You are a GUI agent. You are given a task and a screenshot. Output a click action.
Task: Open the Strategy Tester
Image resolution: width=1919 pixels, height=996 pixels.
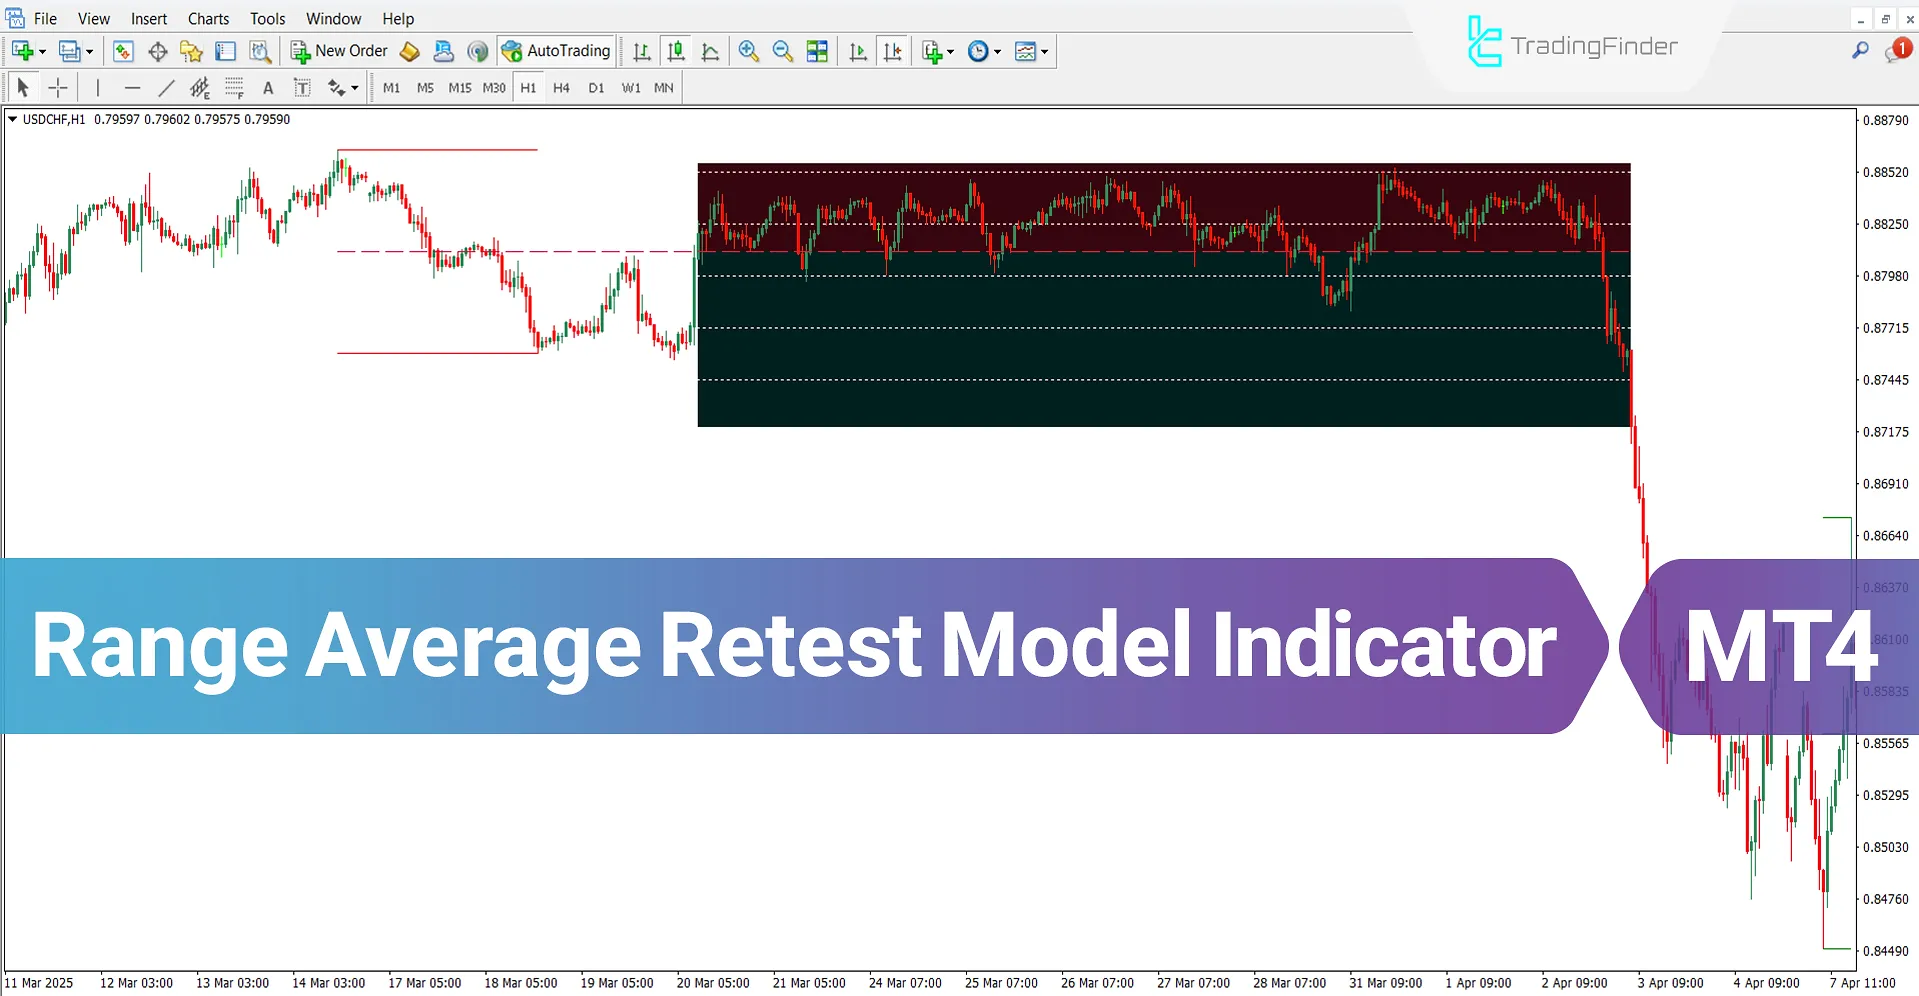pyautogui.click(x=261, y=51)
